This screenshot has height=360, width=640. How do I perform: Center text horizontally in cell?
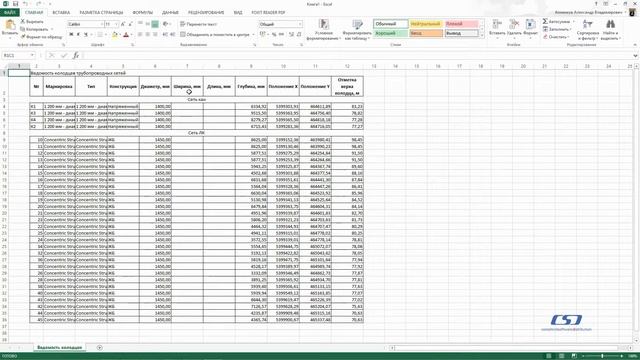[148, 35]
